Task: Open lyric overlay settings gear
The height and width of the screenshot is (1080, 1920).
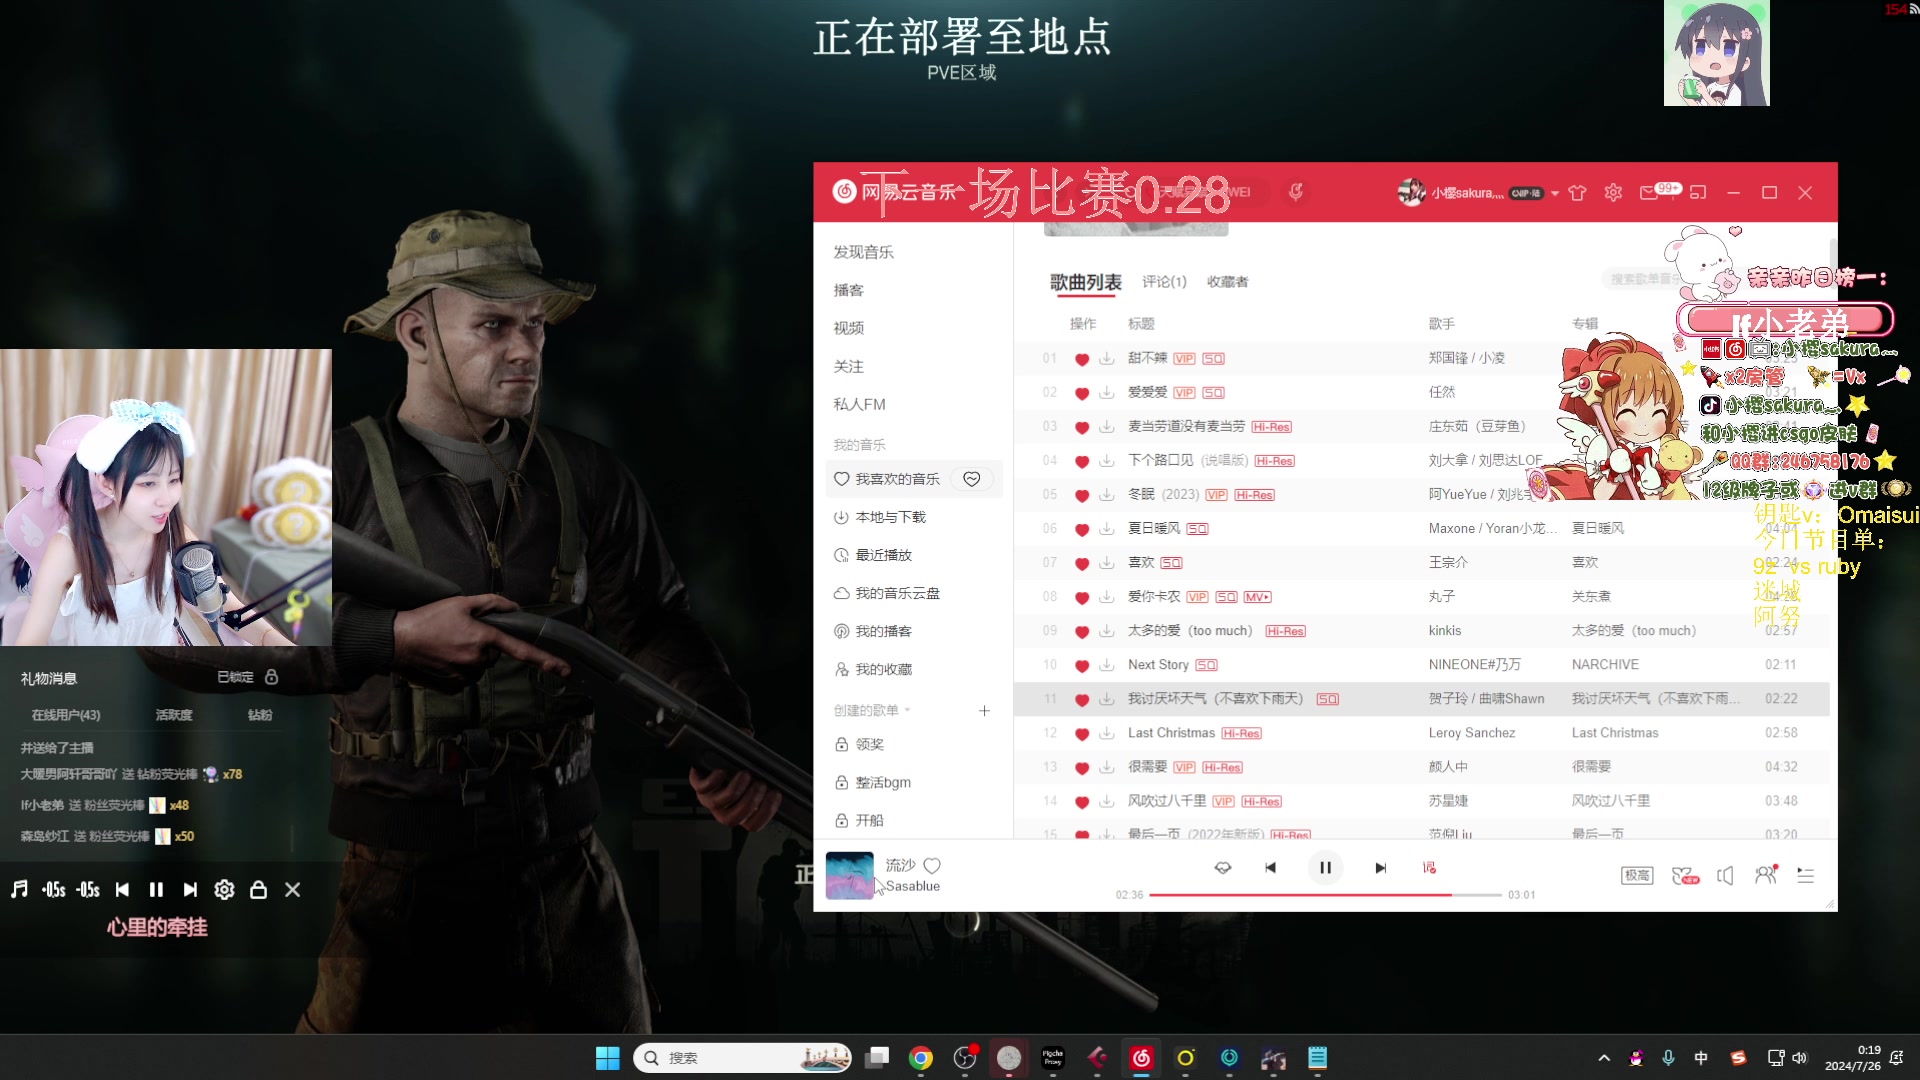Action: coord(224,890)
